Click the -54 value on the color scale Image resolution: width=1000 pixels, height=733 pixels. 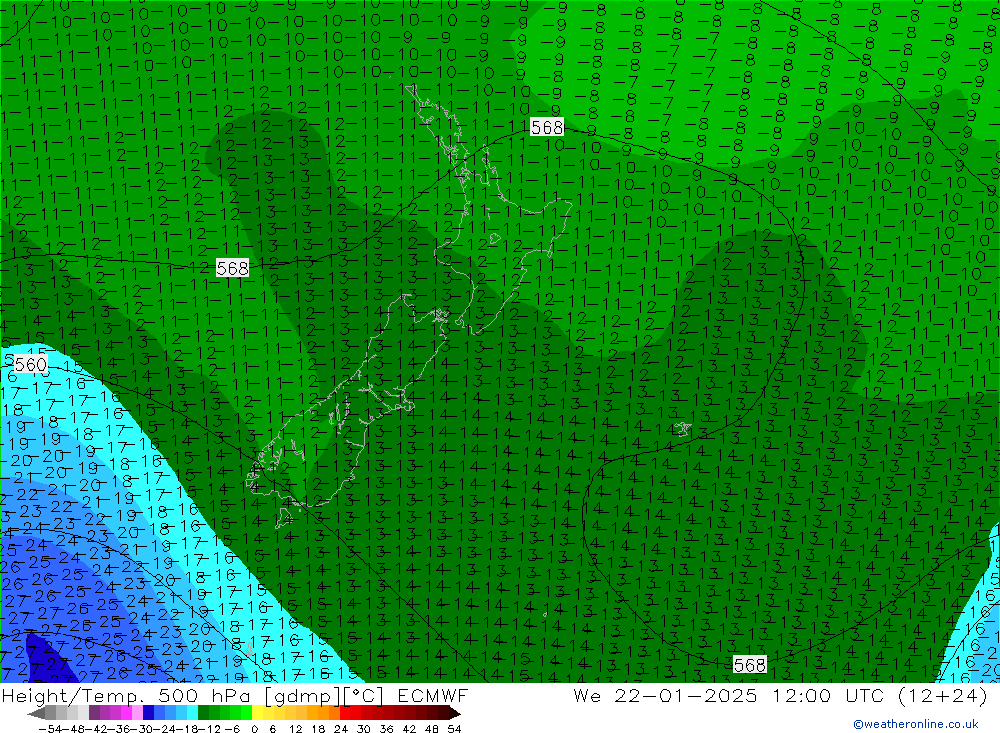(x=50, y=729)
